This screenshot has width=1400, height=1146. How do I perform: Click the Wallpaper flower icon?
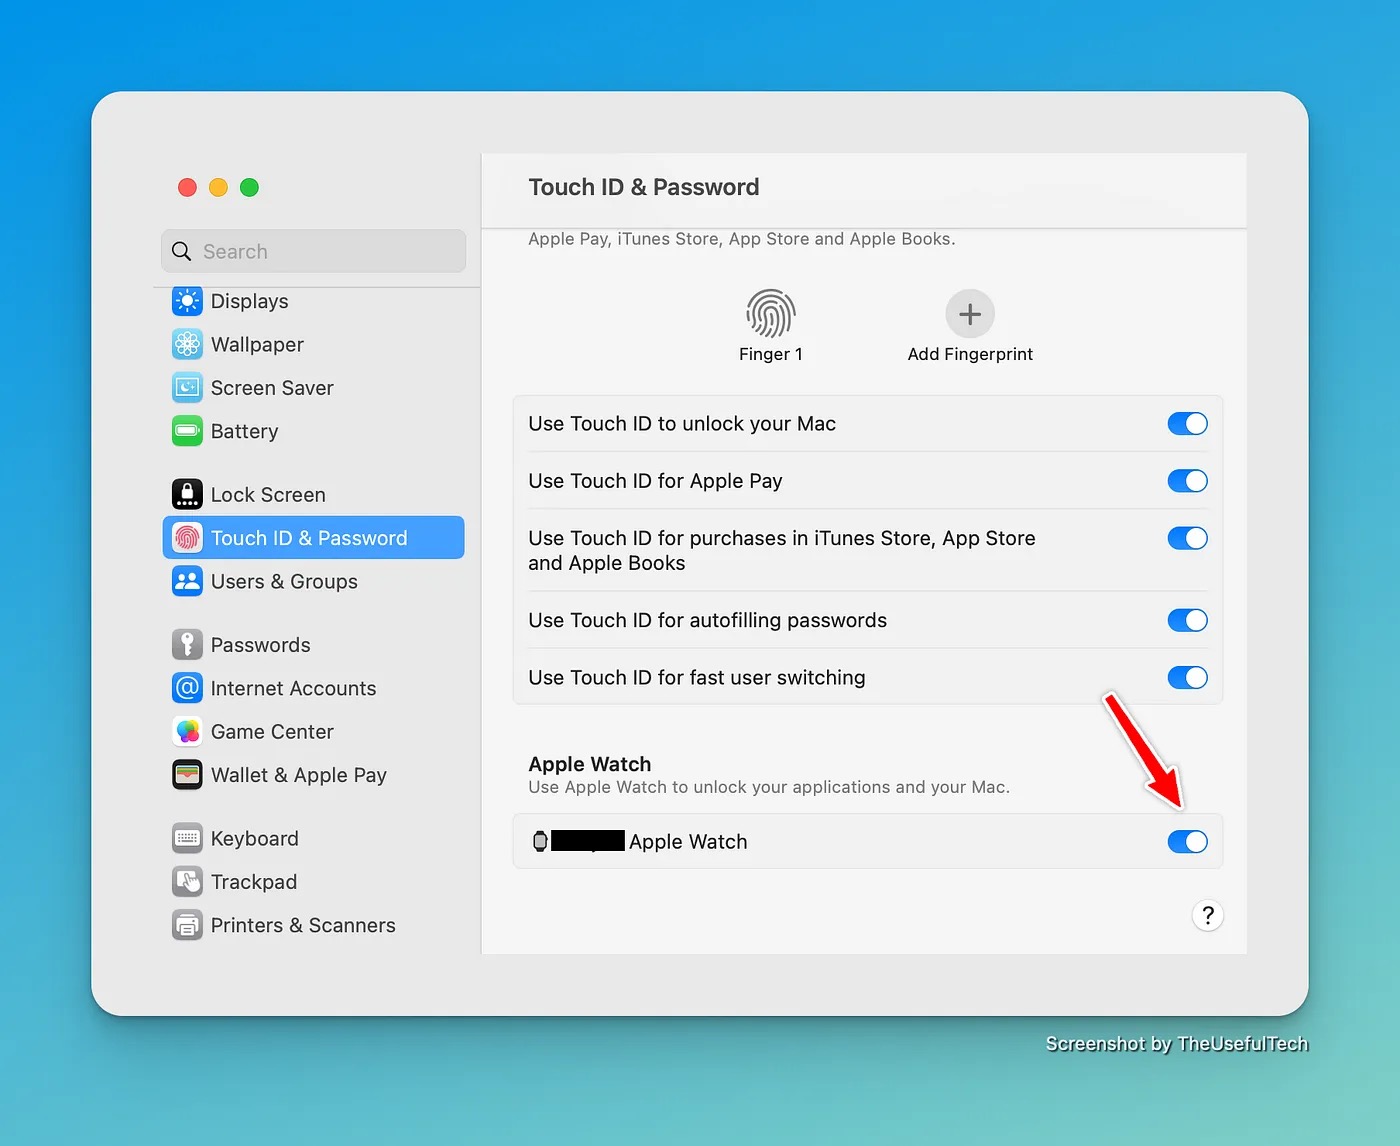click(187, 344)
